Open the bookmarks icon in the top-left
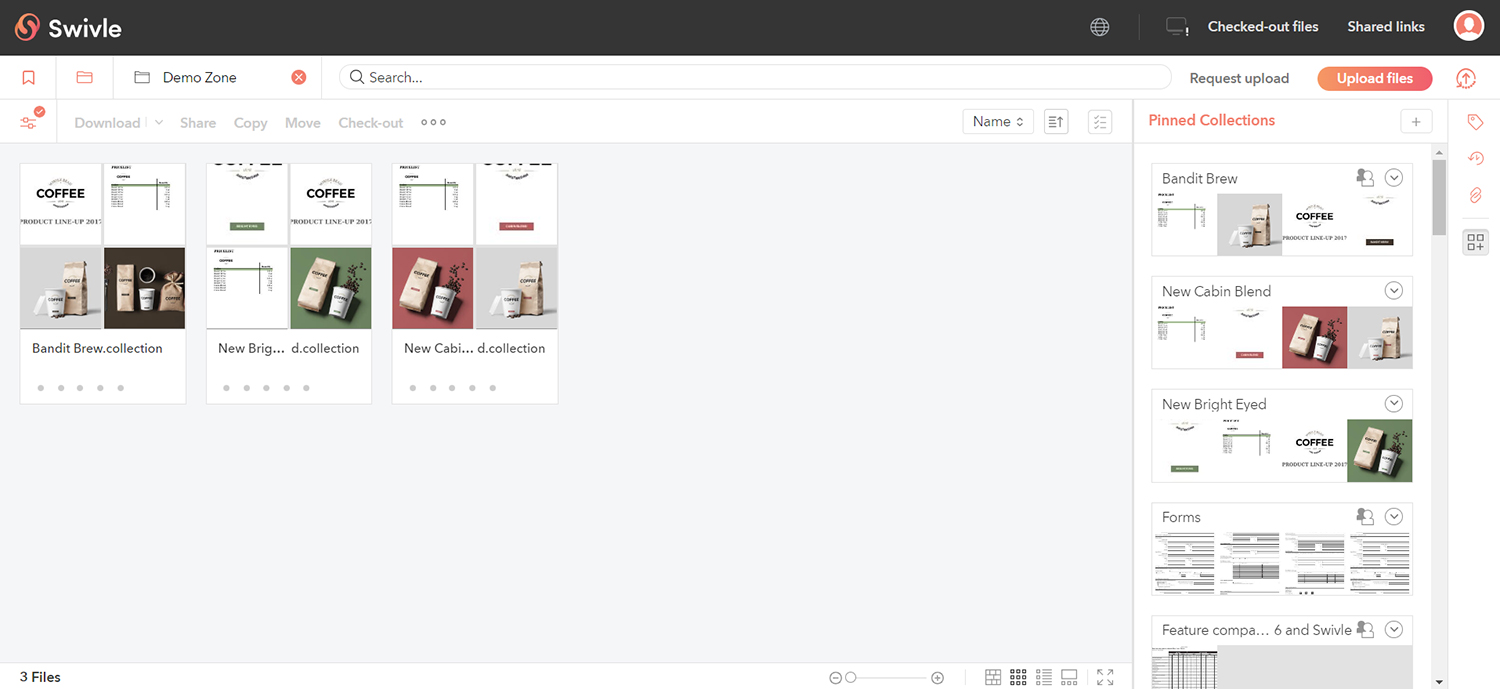The height and width of the screenshot is (689, 1500). tap(28, 78)
